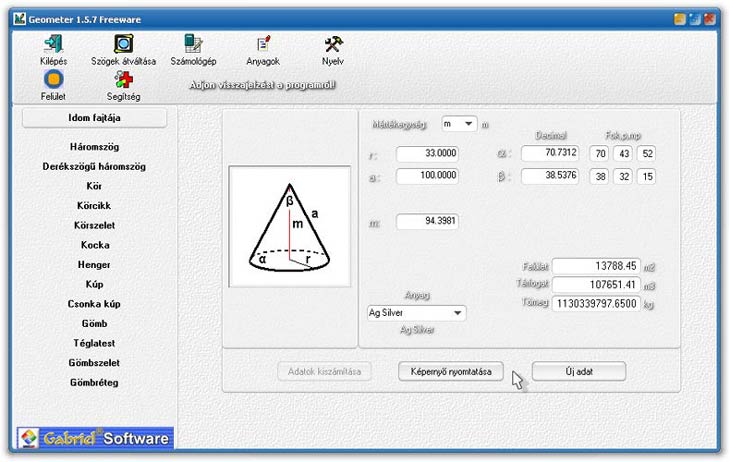
Task: Open Szögek átváltása angle converter
Action: 123,44
